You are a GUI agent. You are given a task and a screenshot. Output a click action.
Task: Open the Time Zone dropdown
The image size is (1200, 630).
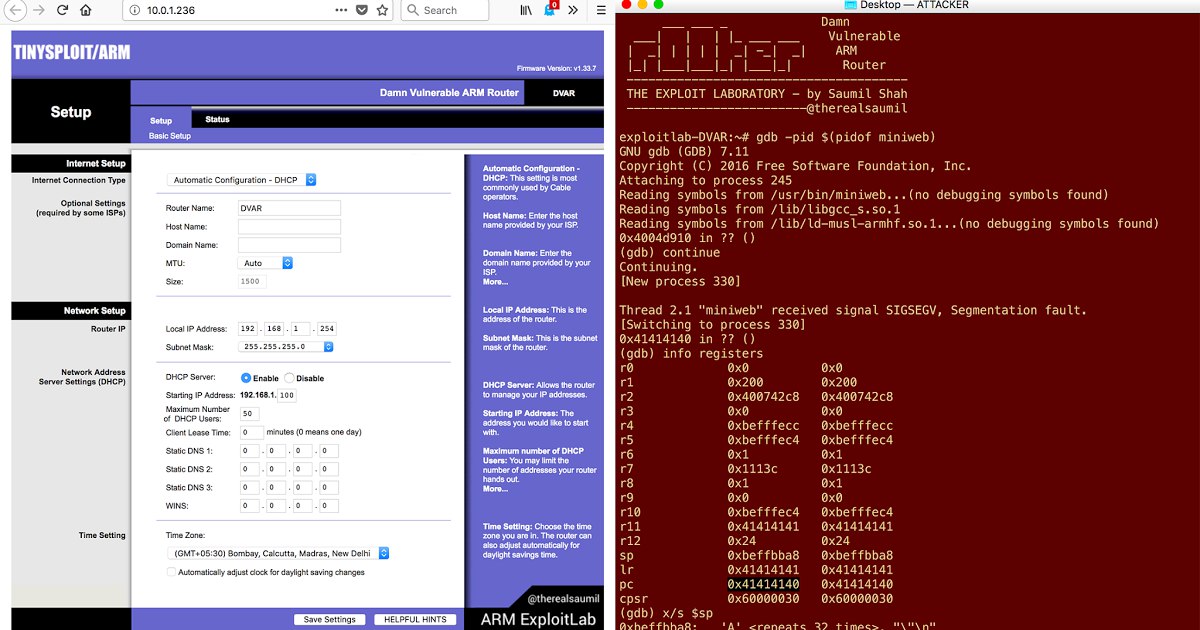tap(278, 553)
